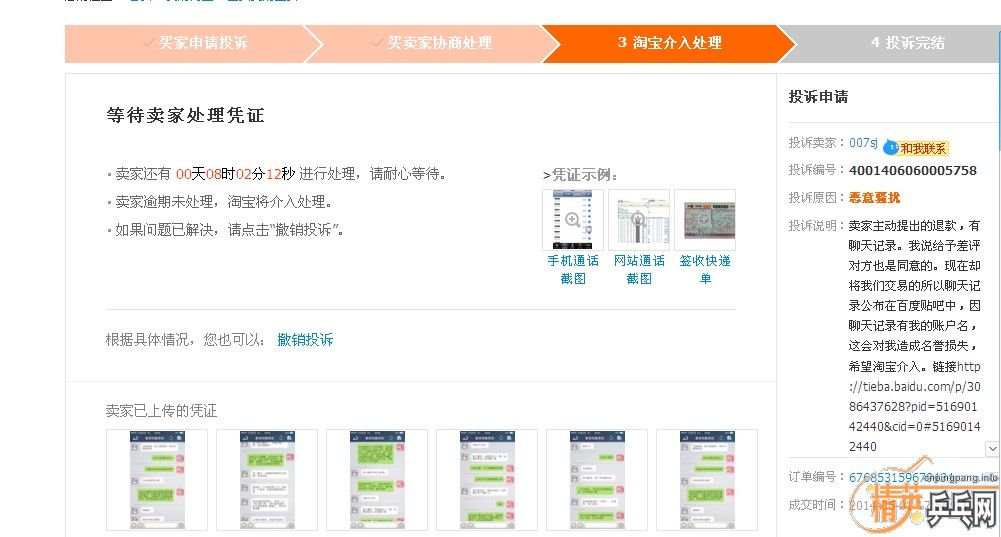
Task: Click the countdown timer 00天08时02分12秒
Action: 235,174
